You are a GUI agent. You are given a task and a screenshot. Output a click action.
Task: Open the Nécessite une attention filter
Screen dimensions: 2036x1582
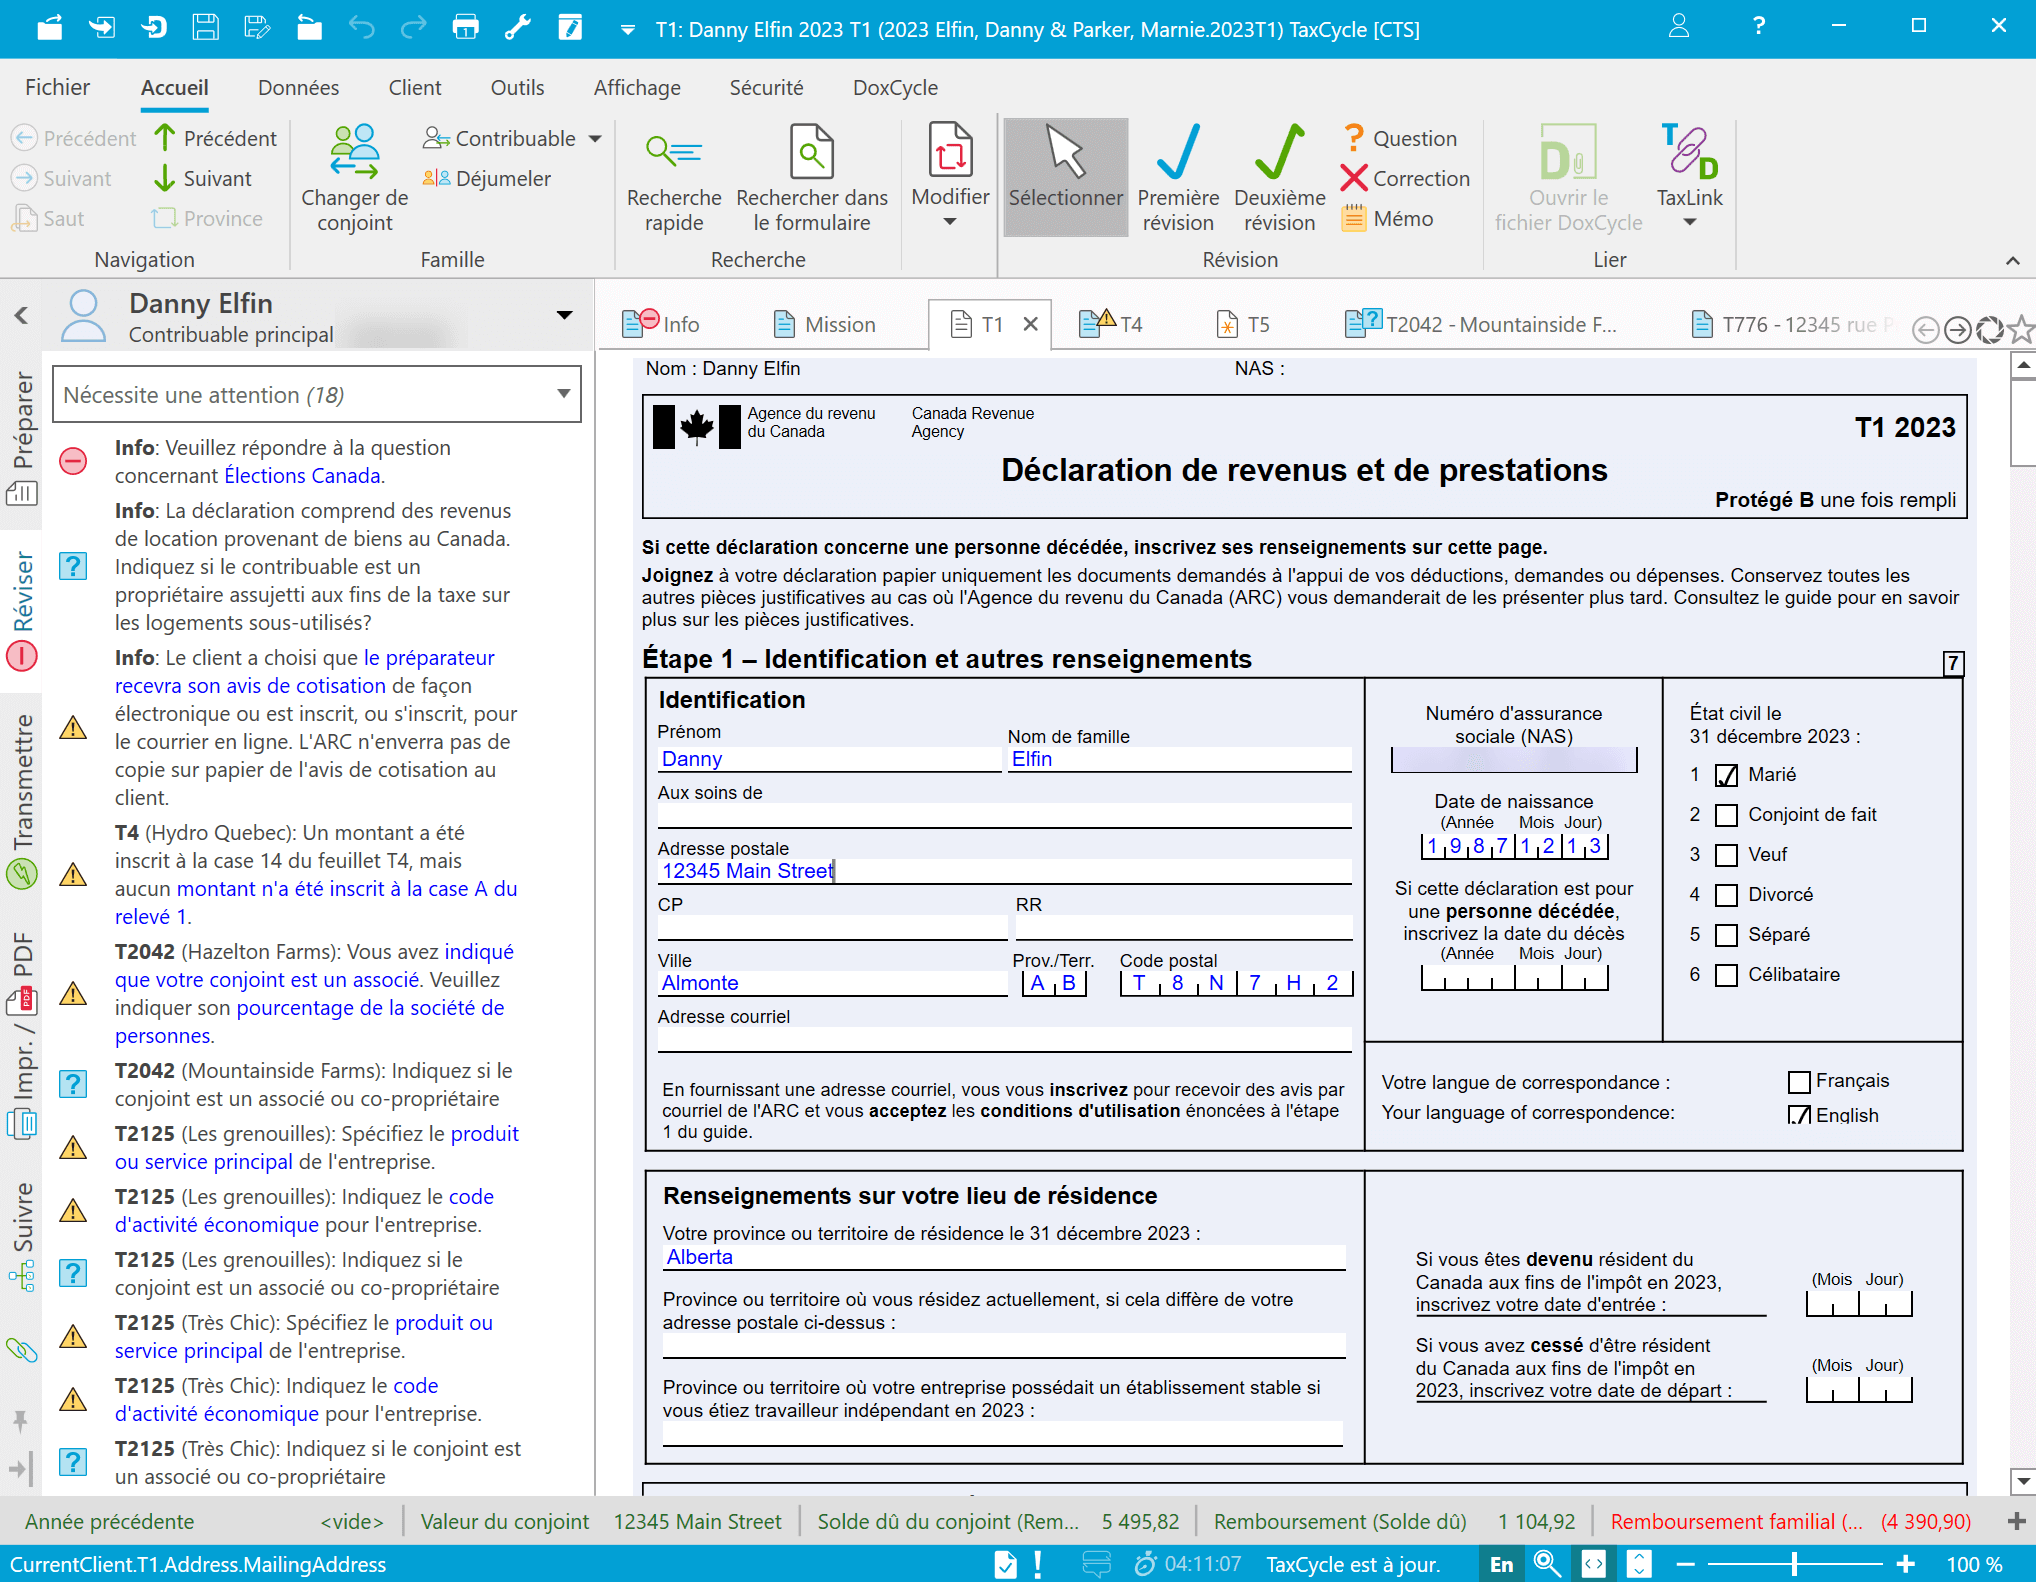317,395
